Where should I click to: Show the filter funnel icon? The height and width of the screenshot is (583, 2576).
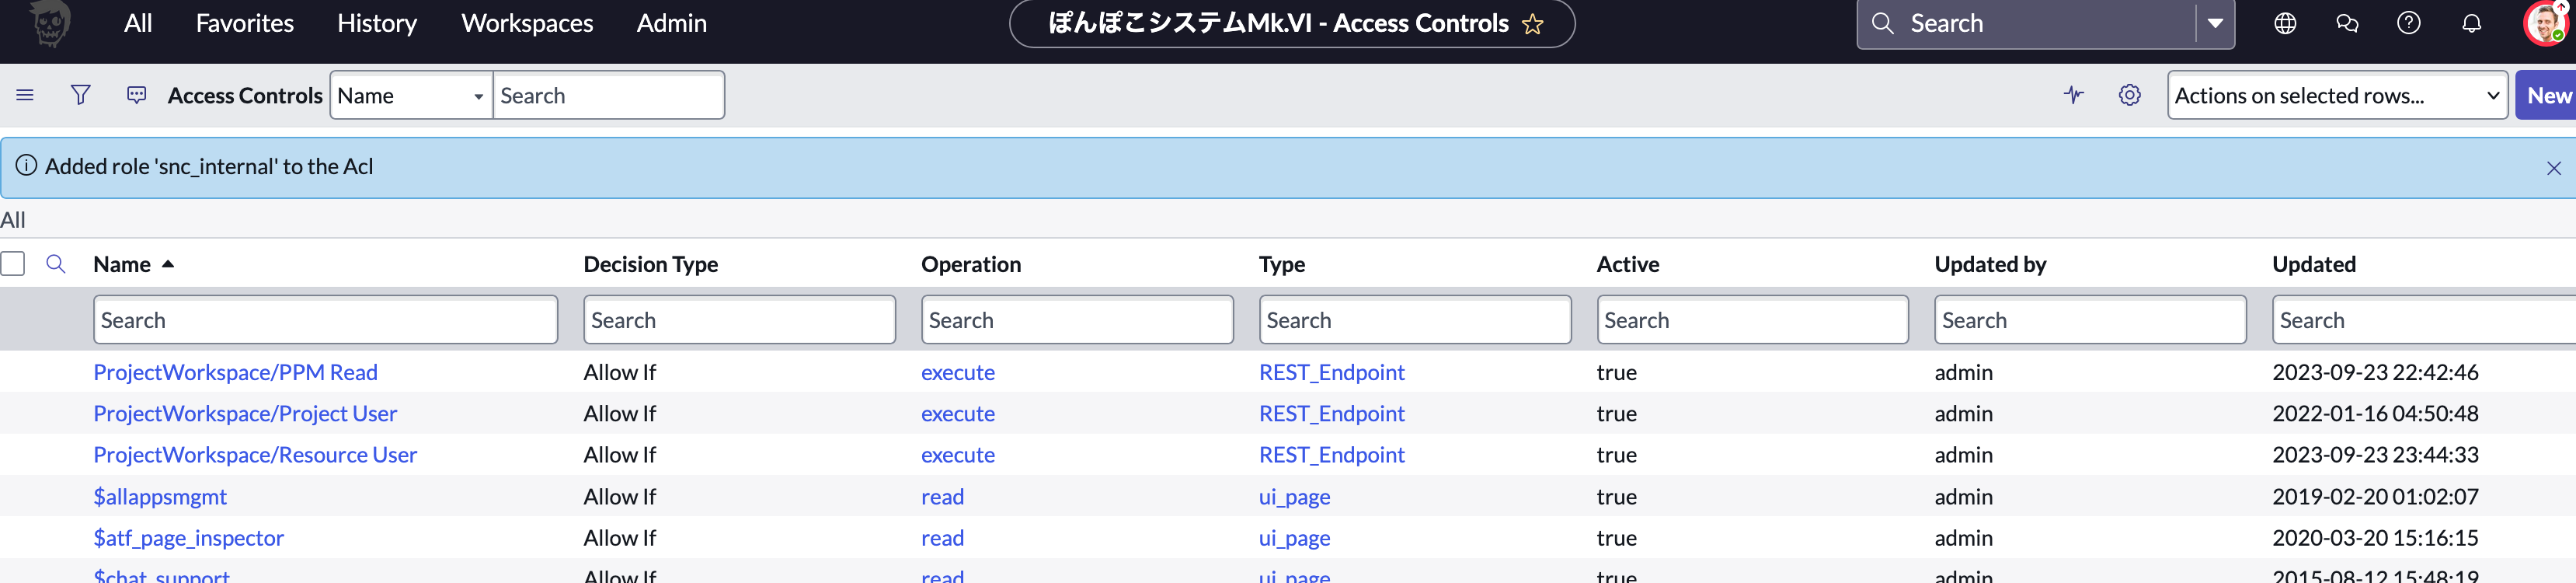[81, 95]
